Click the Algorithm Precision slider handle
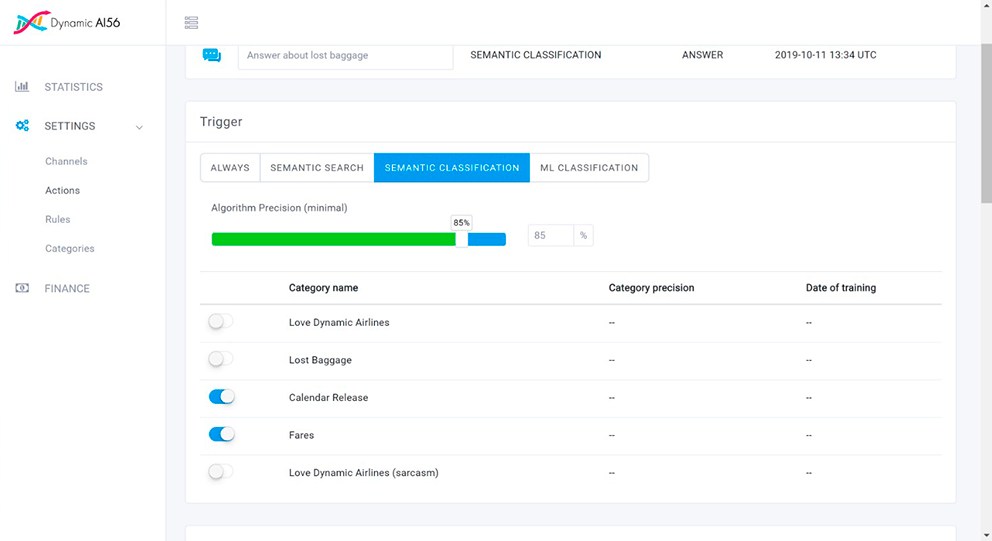 pos(461,239)
